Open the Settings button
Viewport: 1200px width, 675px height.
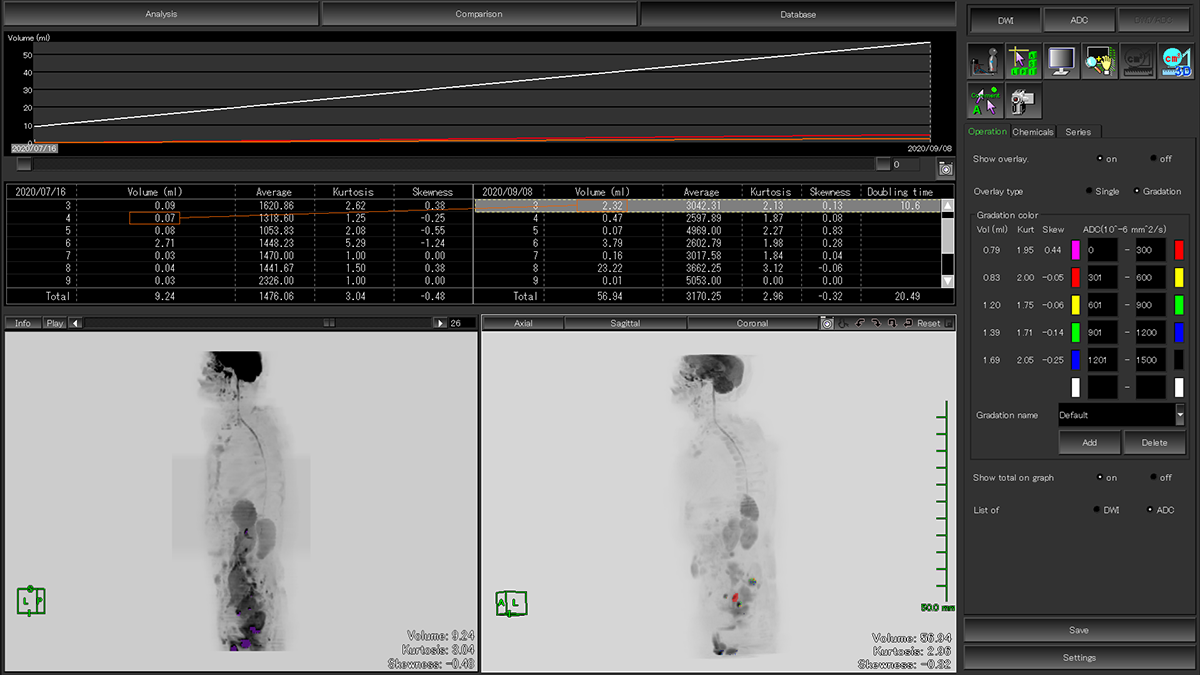click(x=1079, y=657)
